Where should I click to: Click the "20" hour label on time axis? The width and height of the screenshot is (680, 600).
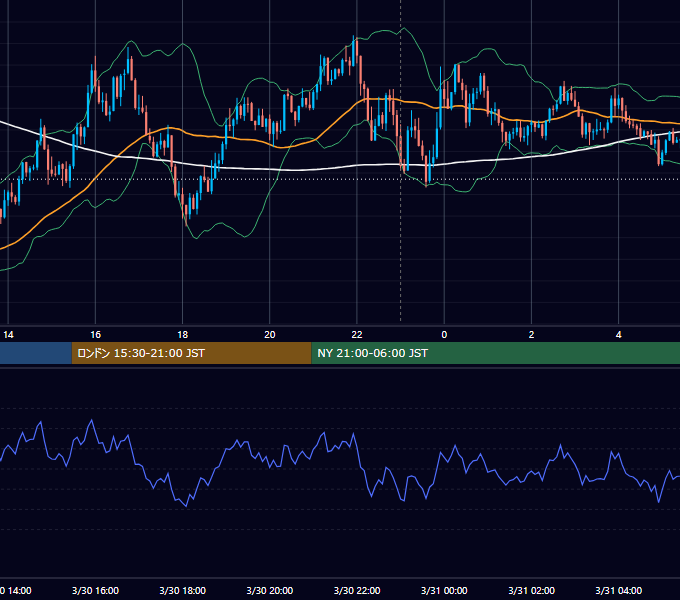[x=270, y=335]
